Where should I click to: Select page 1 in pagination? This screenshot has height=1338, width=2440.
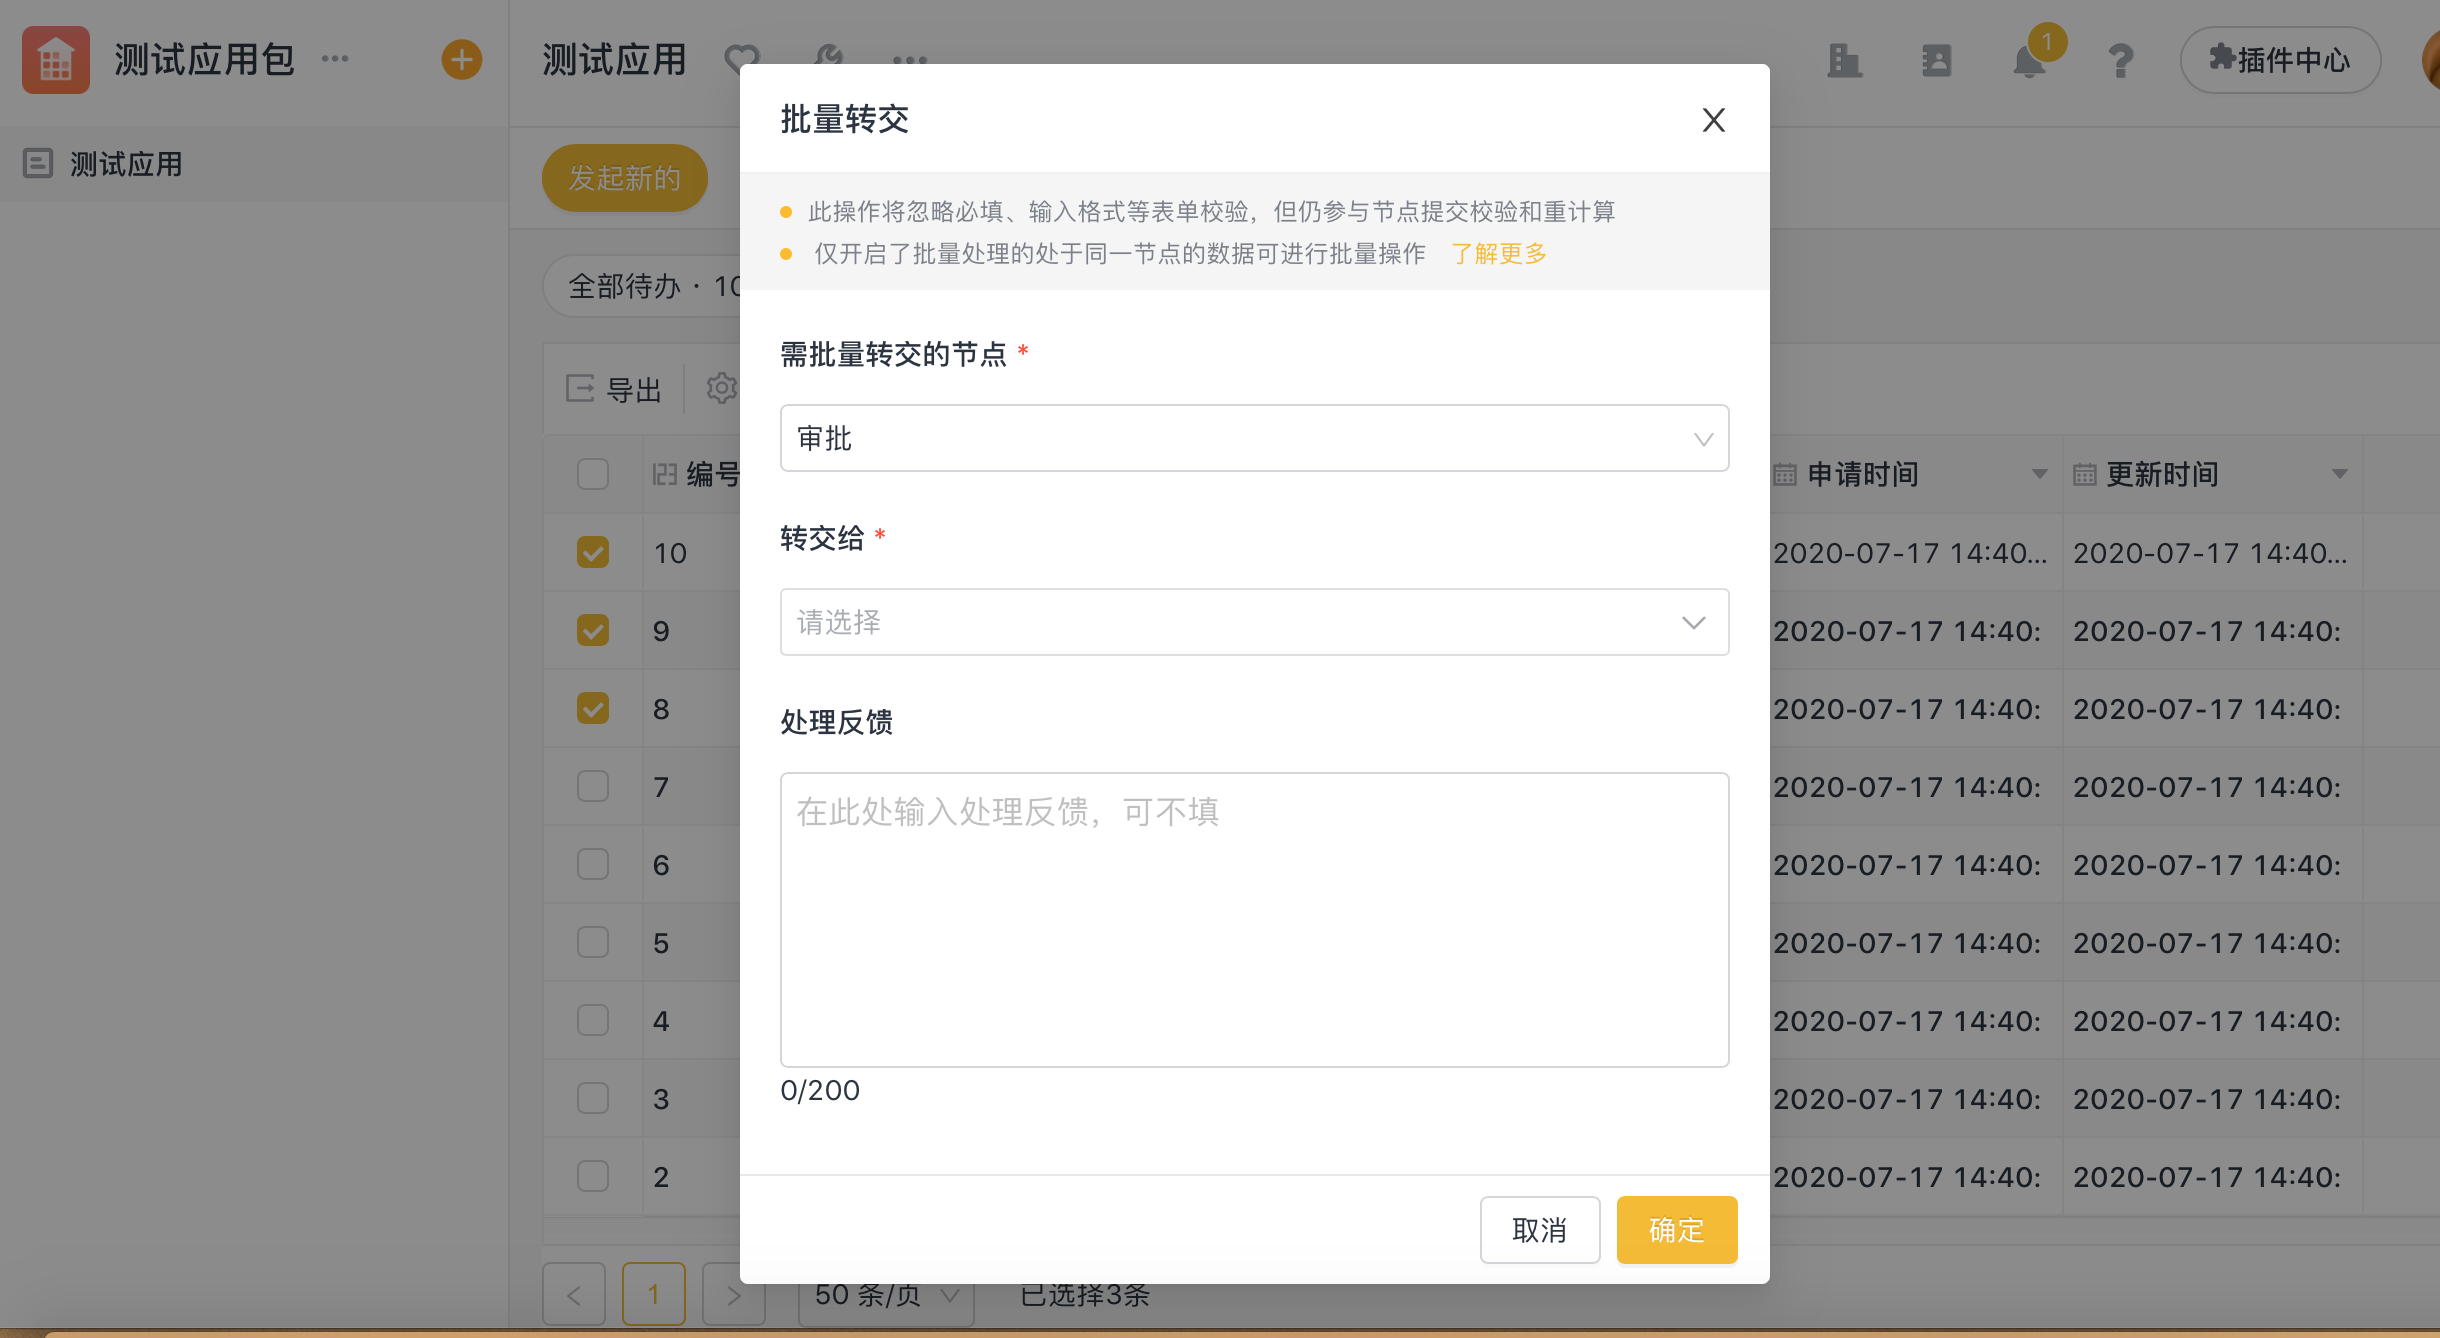(654, 1295)
